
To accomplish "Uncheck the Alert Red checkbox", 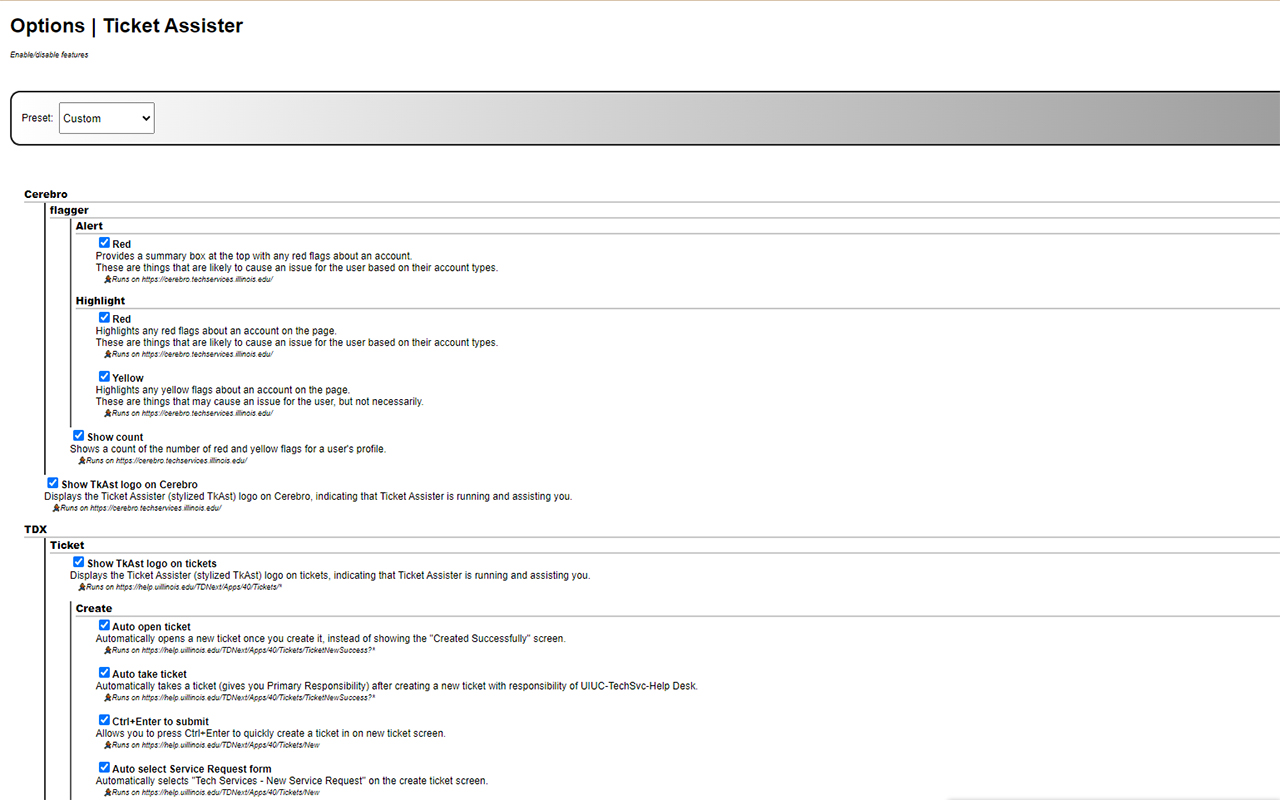I will (x=104, y=243).
